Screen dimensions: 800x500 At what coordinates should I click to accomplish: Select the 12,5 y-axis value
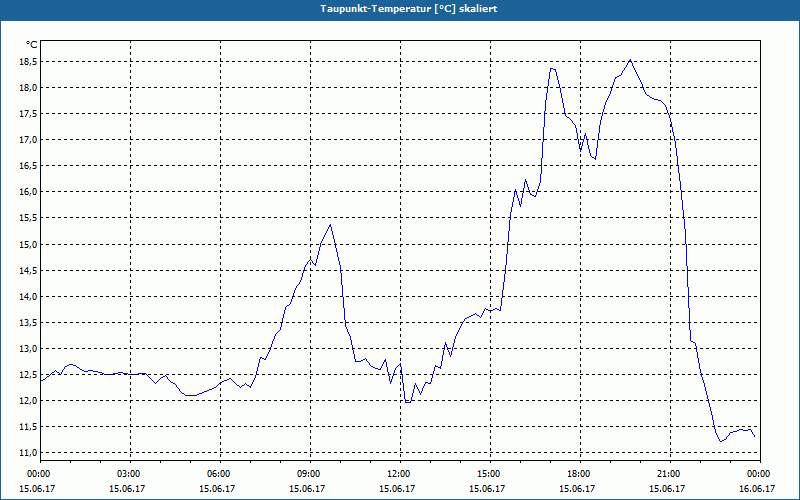(x=29, y=374)
